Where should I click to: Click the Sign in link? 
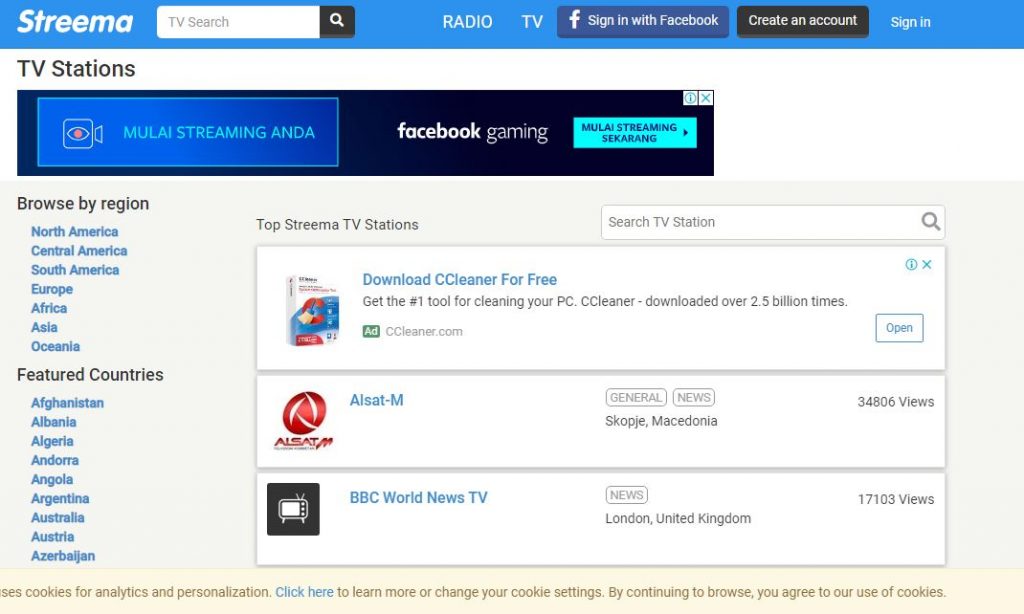click(x=910, y=22)
